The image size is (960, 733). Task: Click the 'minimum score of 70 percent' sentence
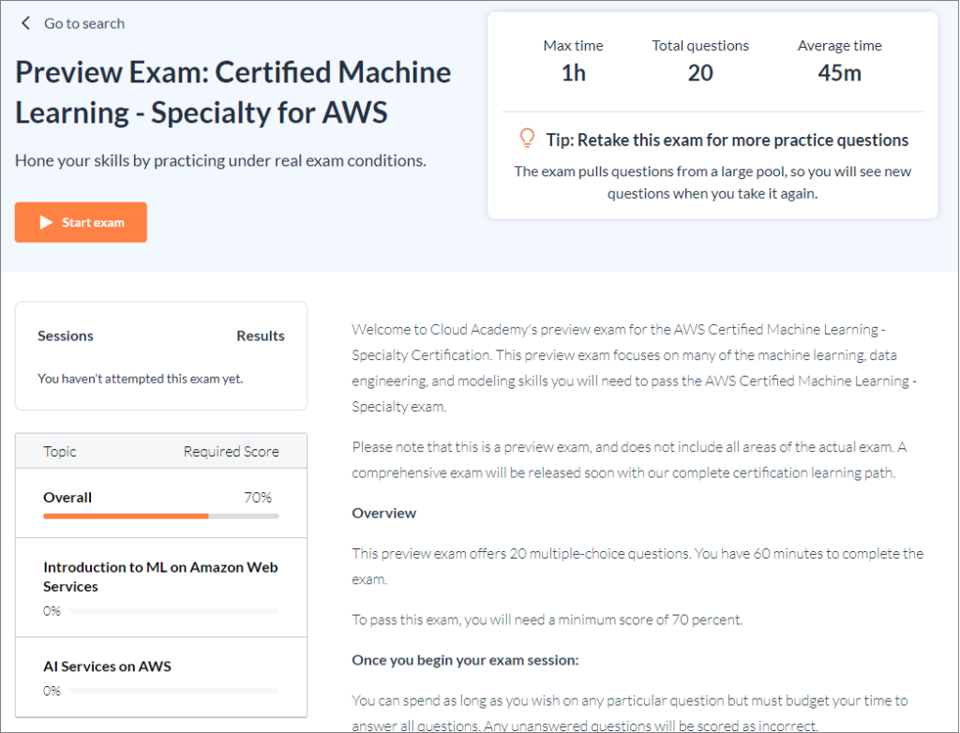point(547,620)
